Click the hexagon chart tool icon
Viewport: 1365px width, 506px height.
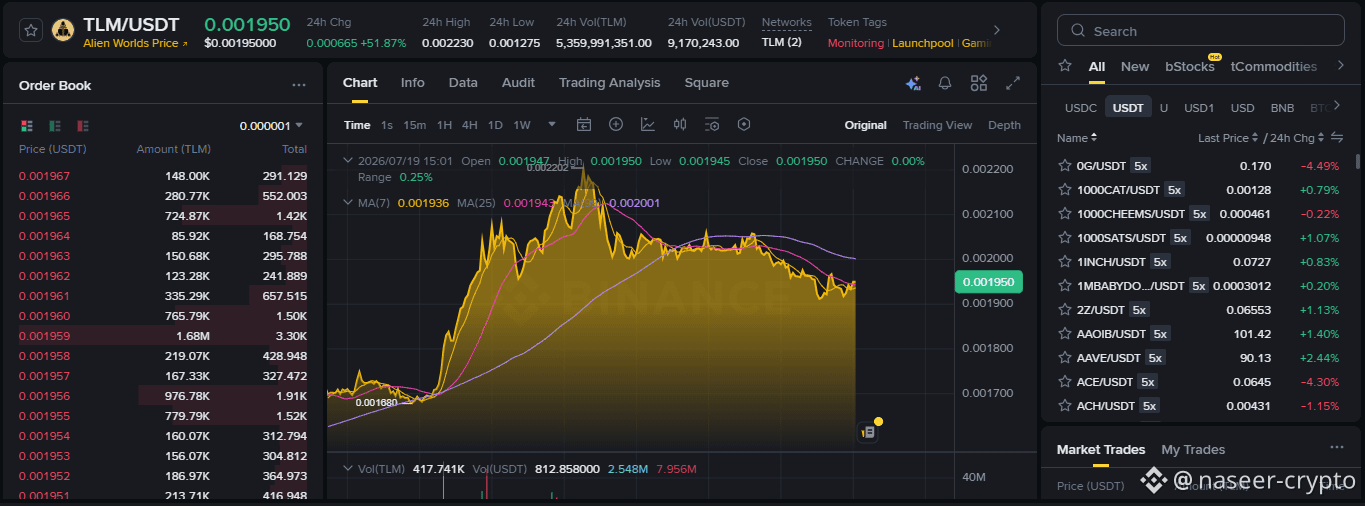[744, 125]
